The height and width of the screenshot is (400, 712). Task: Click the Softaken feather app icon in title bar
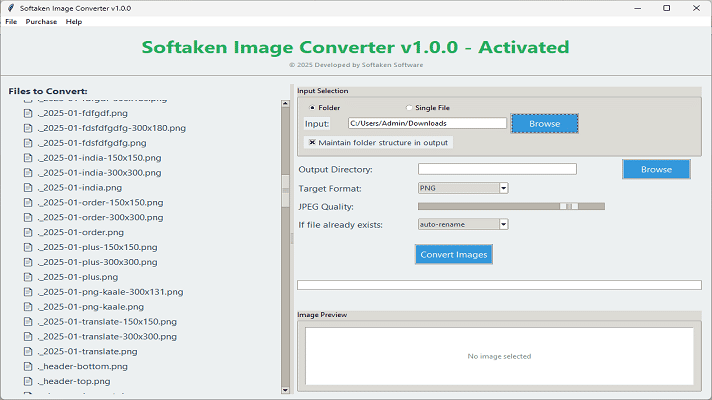(x=11, y=8)
